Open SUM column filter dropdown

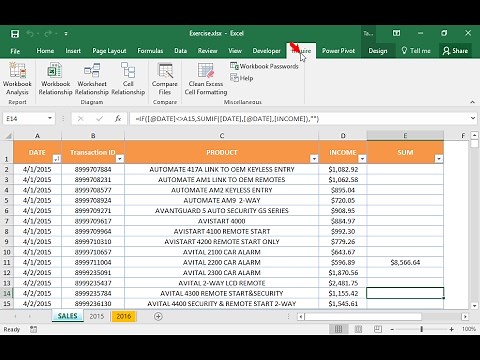(439, 159)
